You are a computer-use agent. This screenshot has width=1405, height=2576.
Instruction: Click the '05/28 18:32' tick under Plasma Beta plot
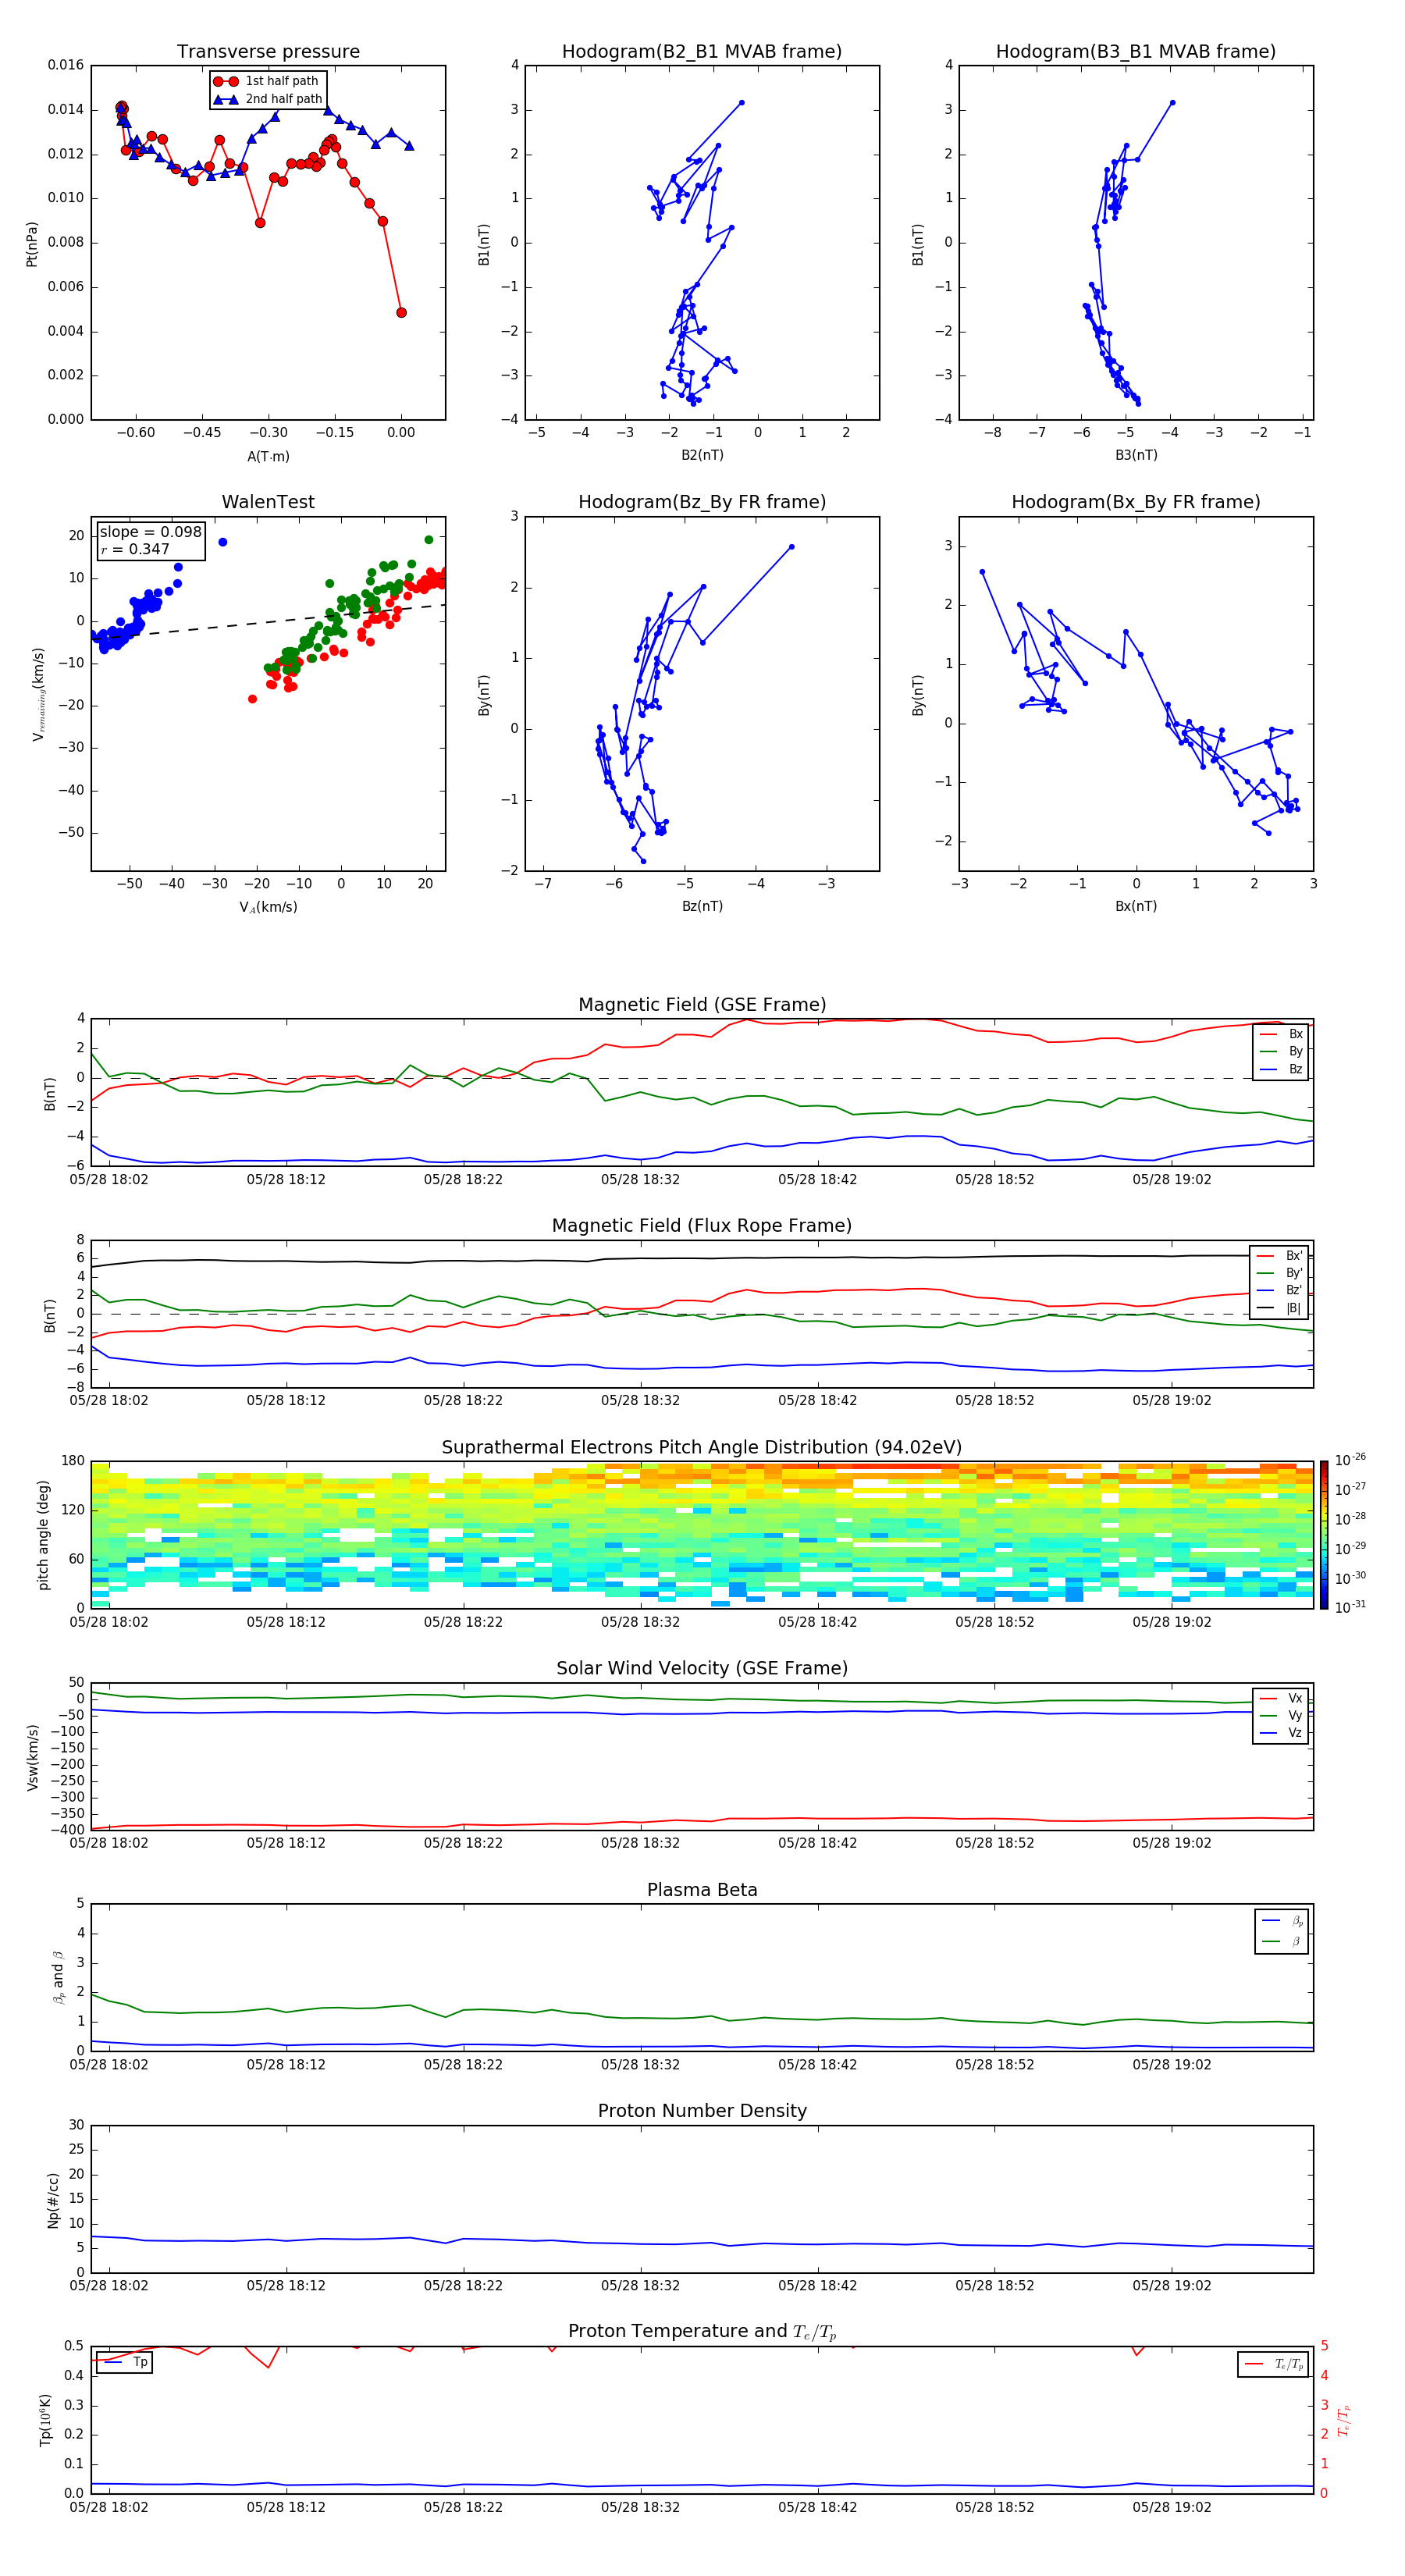[x=640, y=2064]
